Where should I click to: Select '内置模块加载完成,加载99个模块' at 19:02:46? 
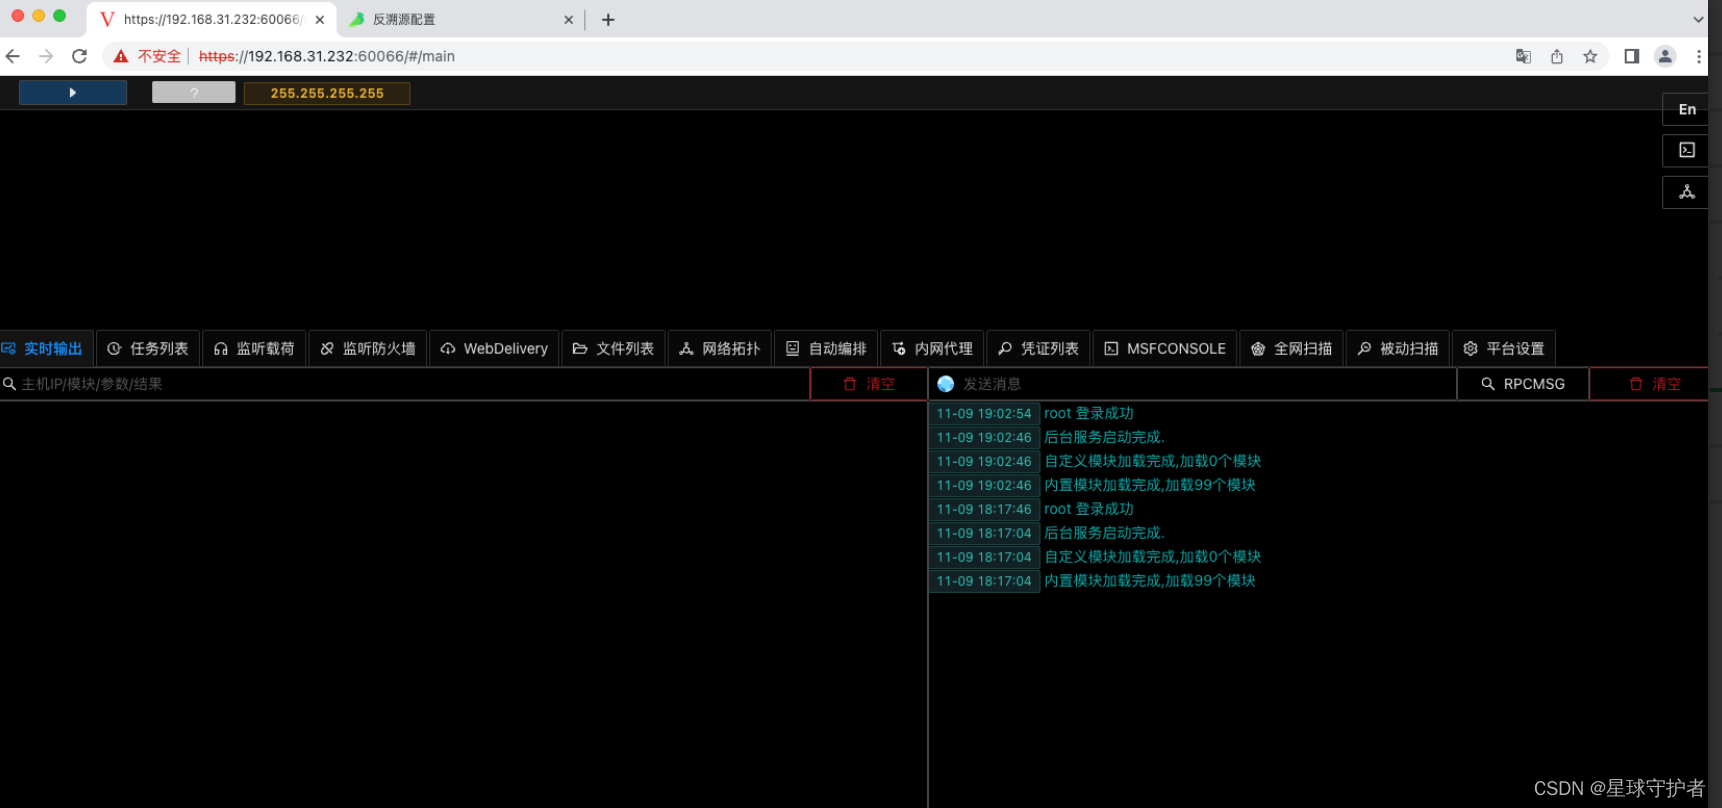[1150, 485]
